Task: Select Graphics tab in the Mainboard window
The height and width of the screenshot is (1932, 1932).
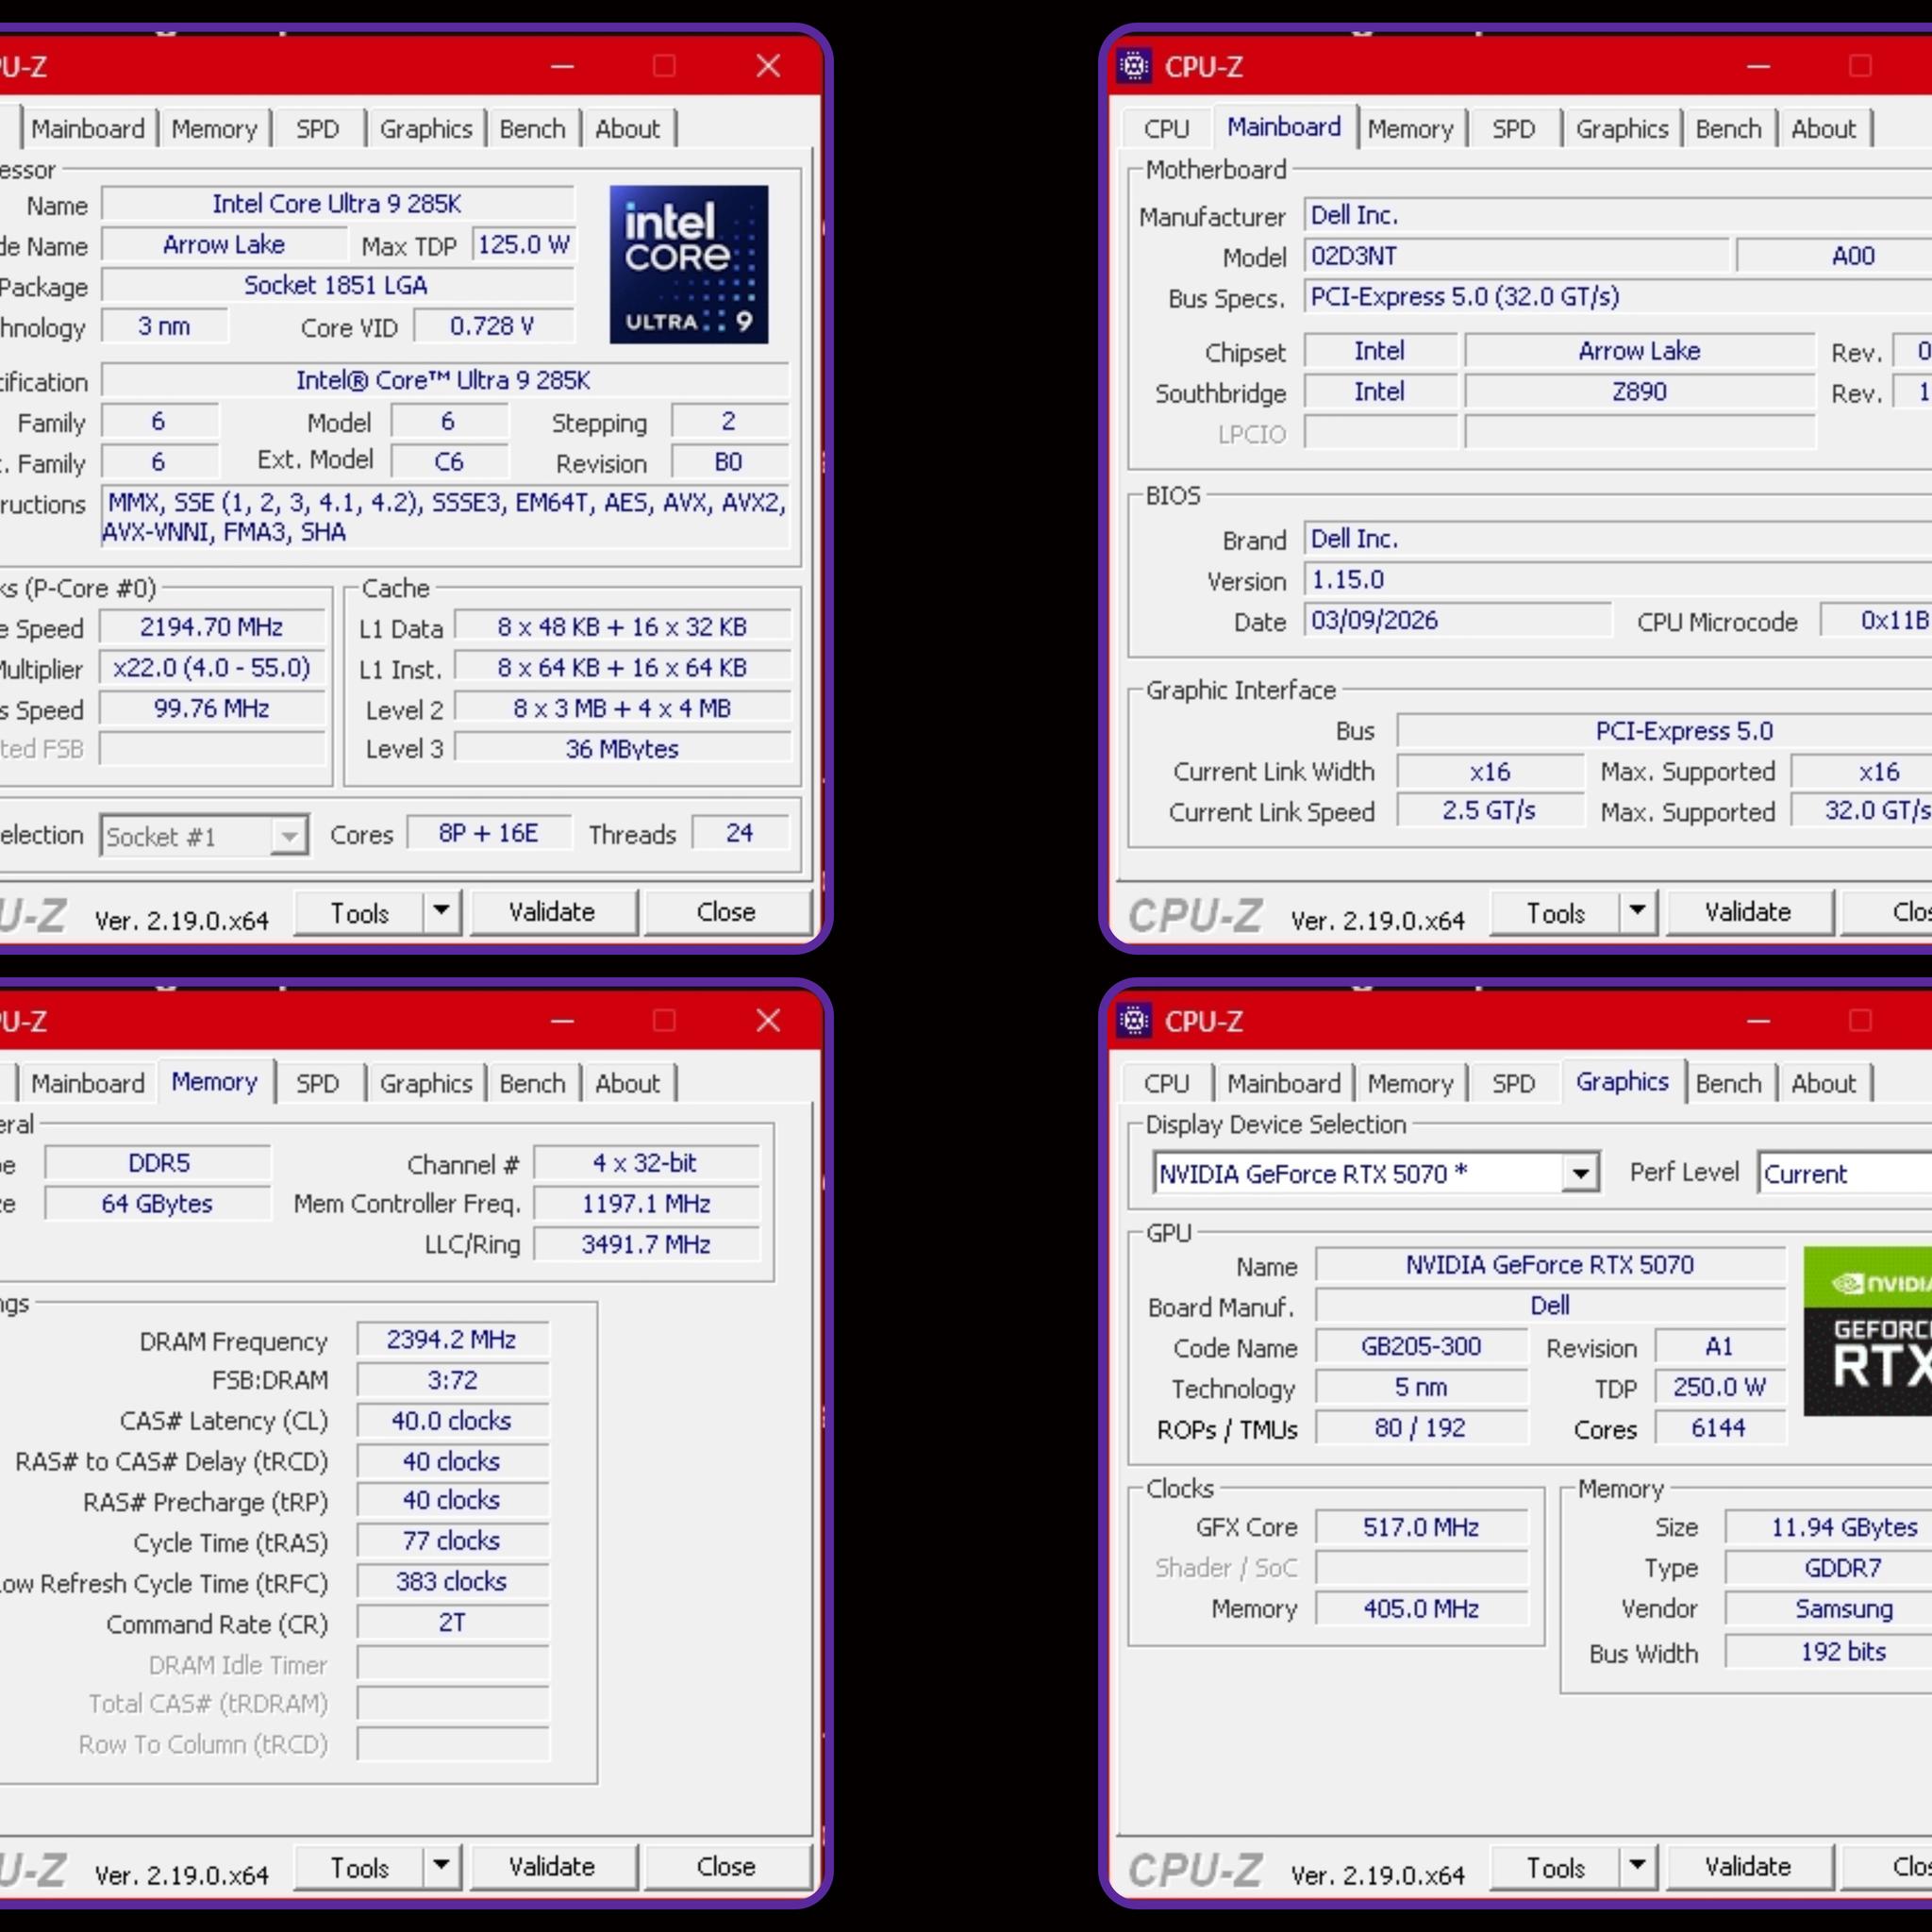Action: 1622,129
